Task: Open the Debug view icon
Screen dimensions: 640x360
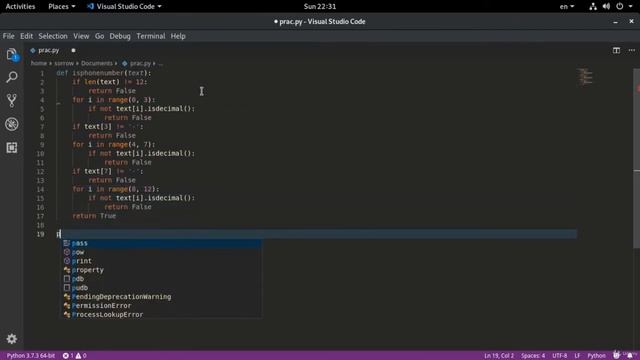Action: (12, 124)
